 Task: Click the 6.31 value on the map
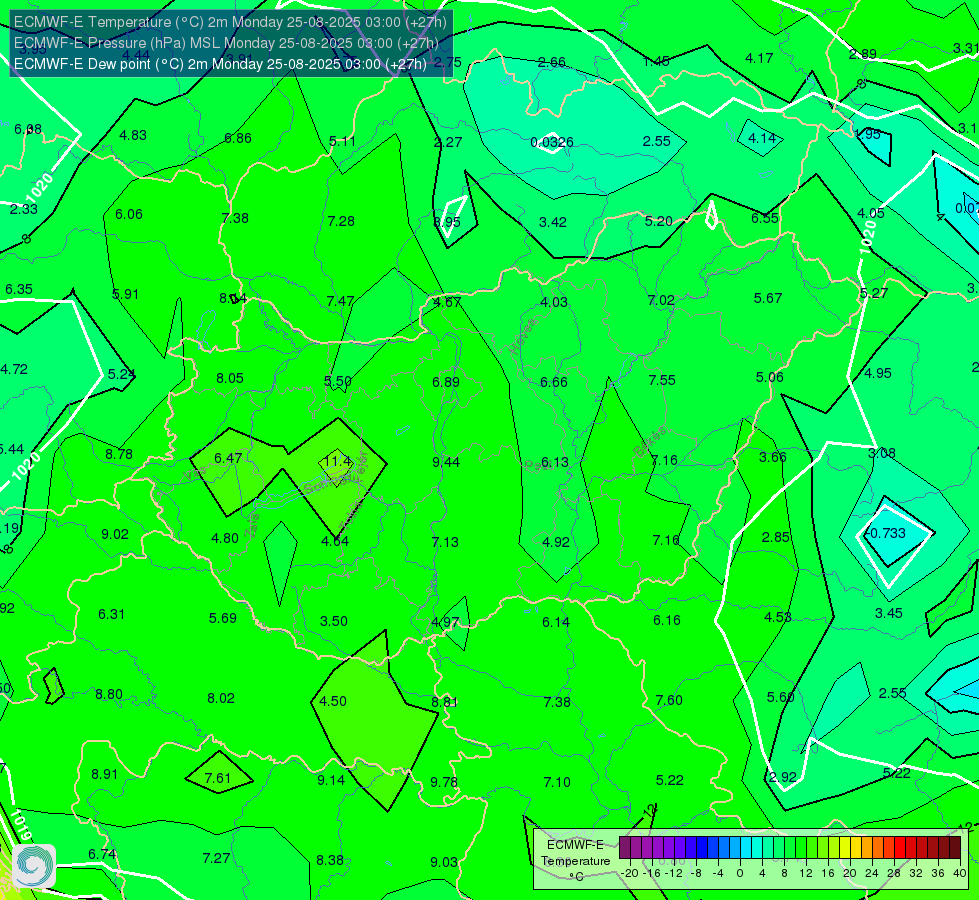(111, 614)
